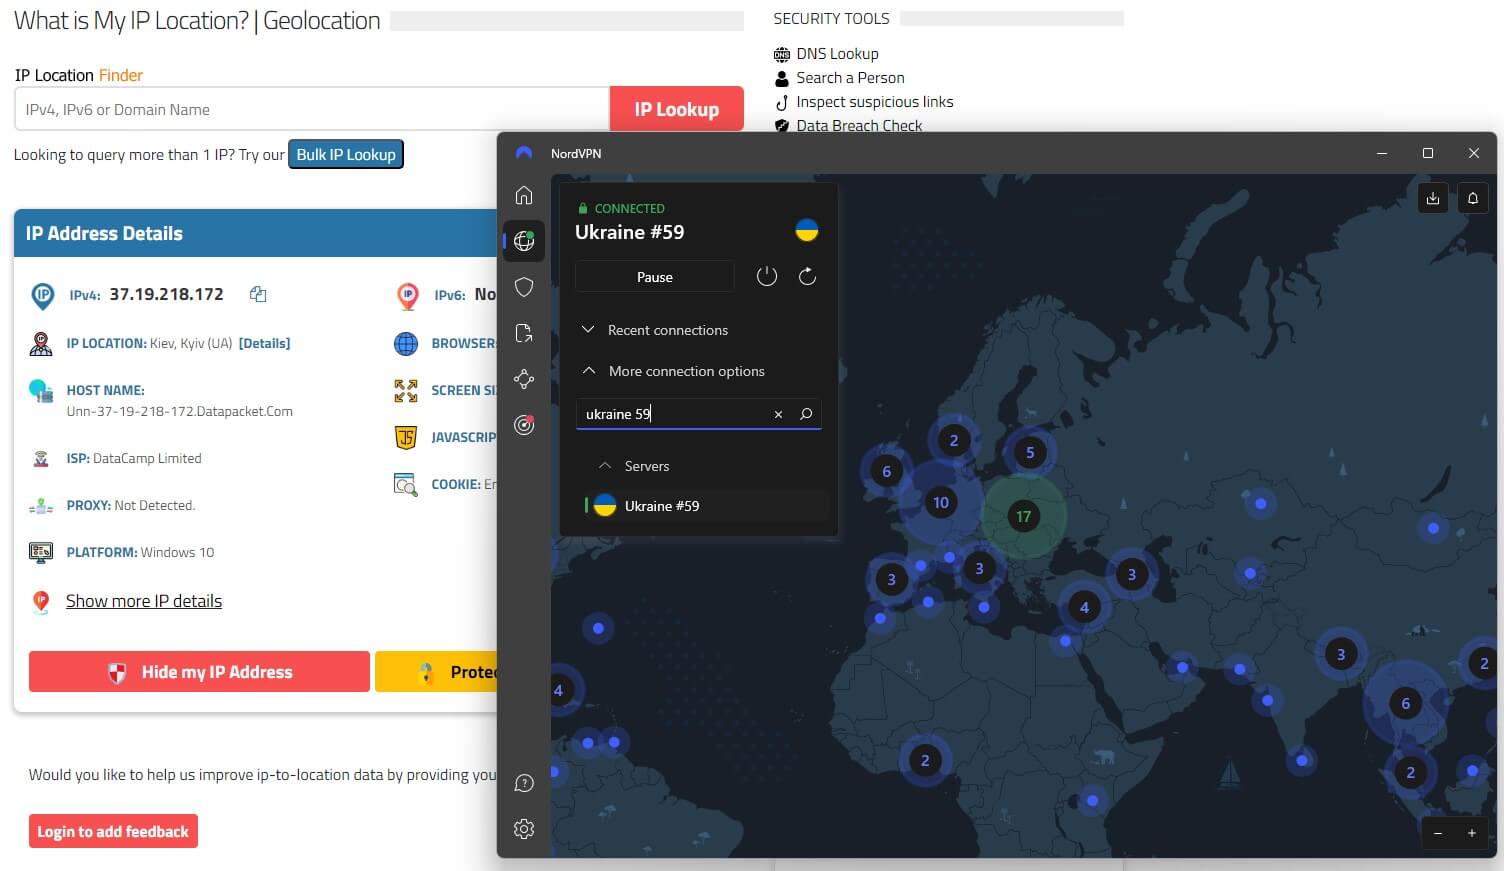Clear the server search text
The image size is (1504, 871).
(778, 414)
